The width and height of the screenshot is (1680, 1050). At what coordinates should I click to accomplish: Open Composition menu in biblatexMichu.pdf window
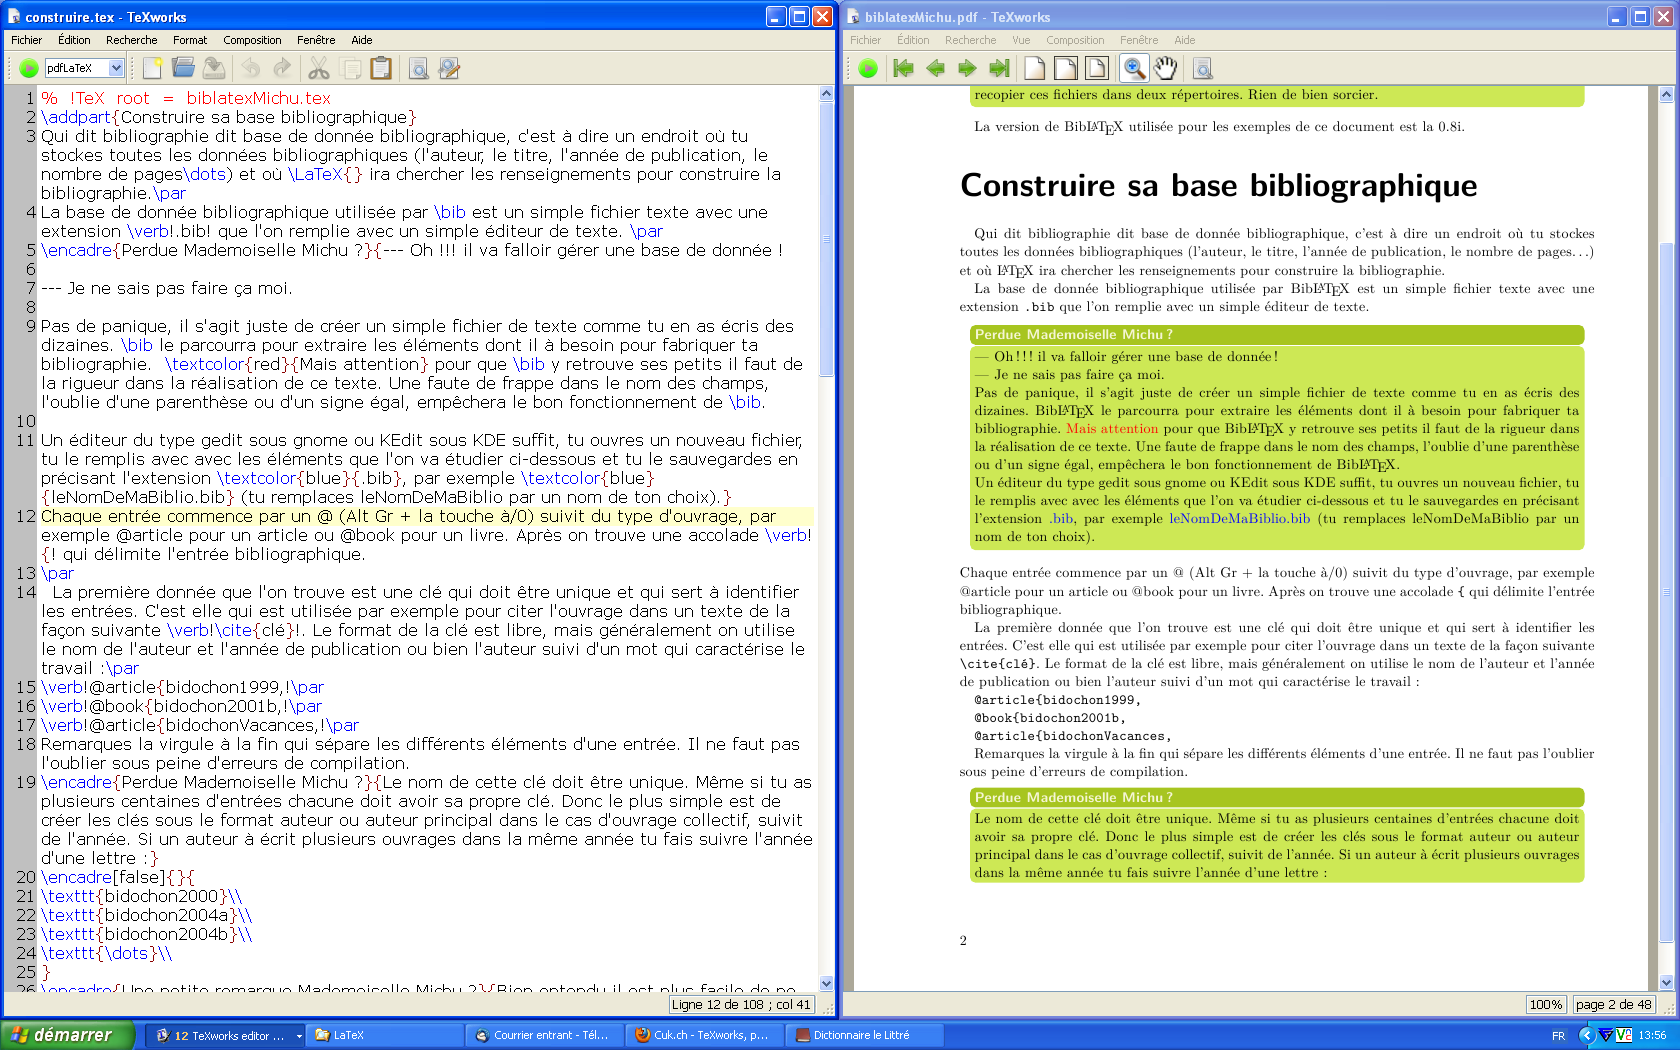point(1075,40)
